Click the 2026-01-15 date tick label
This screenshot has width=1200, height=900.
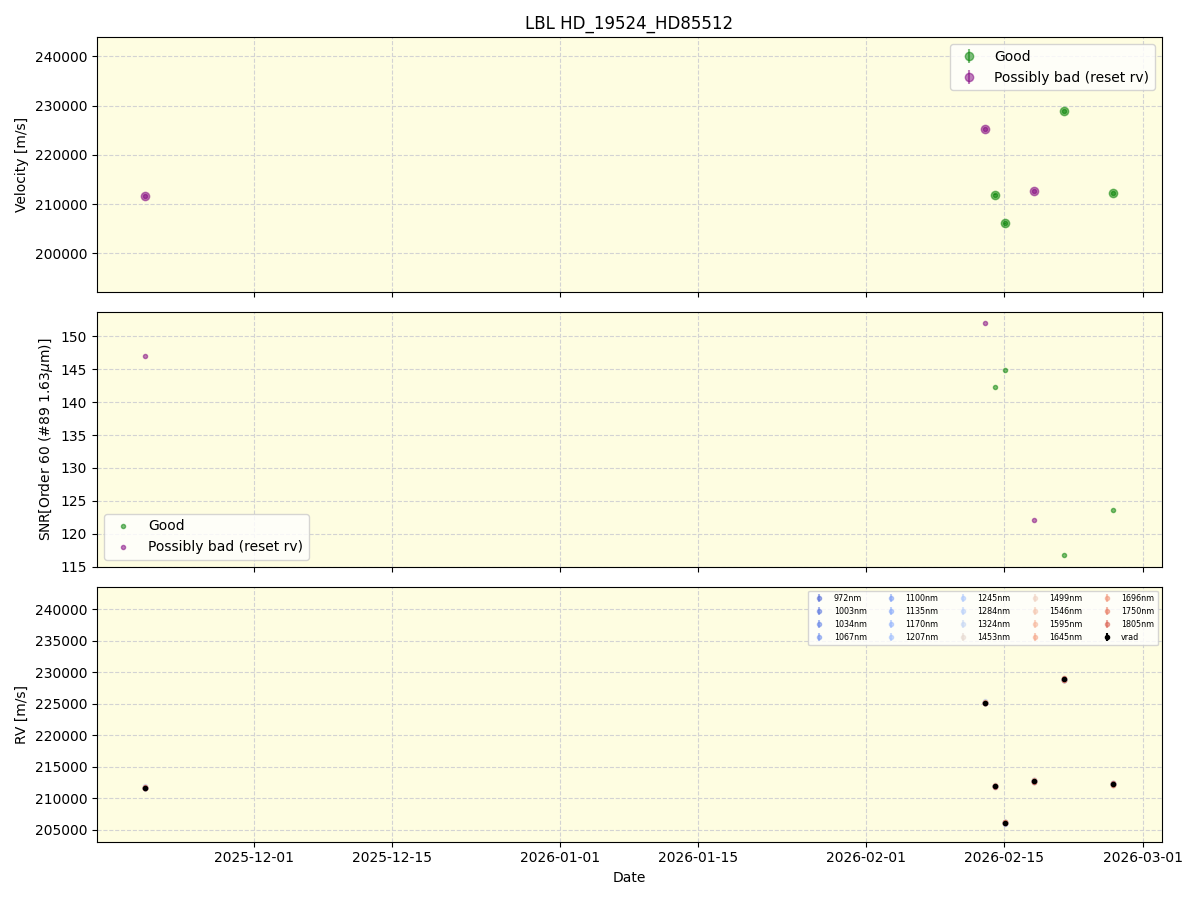[698, 856]
